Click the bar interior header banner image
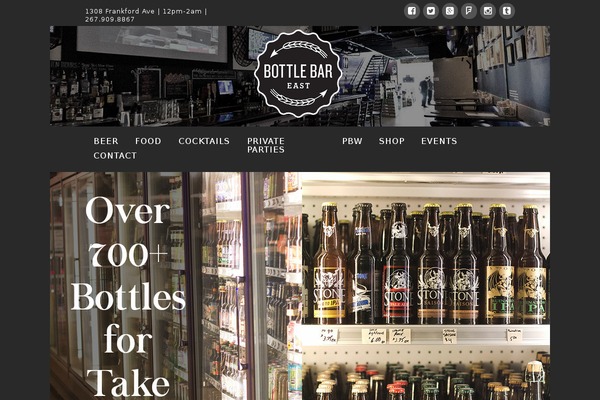Screen dimensions: 600x400 [300, 76]
